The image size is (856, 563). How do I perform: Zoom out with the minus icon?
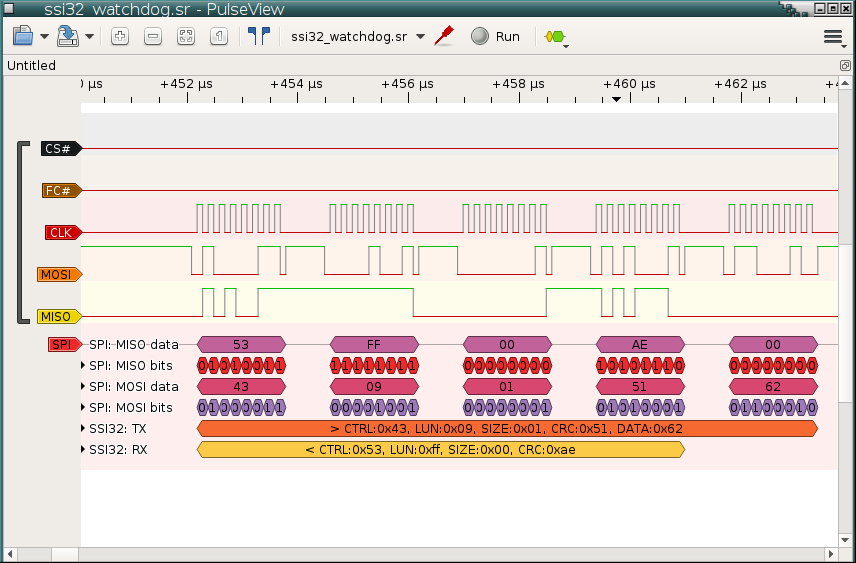tap(153, 37)
